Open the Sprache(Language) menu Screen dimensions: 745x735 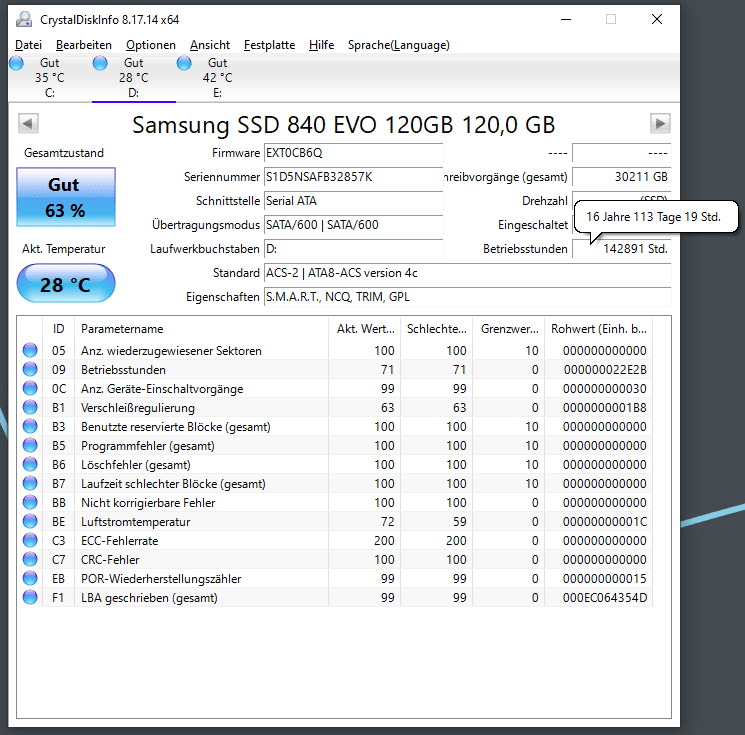pyautogui.click(x=399, y=45)
